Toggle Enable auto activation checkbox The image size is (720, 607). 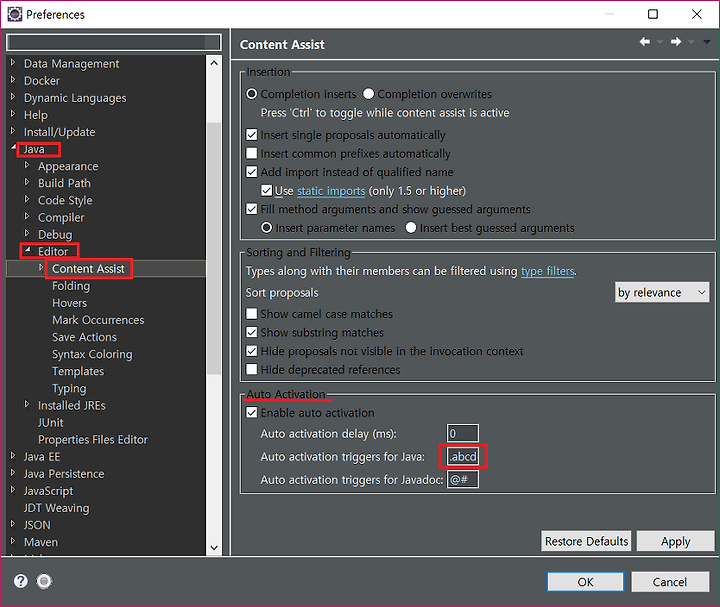(252, 413)
